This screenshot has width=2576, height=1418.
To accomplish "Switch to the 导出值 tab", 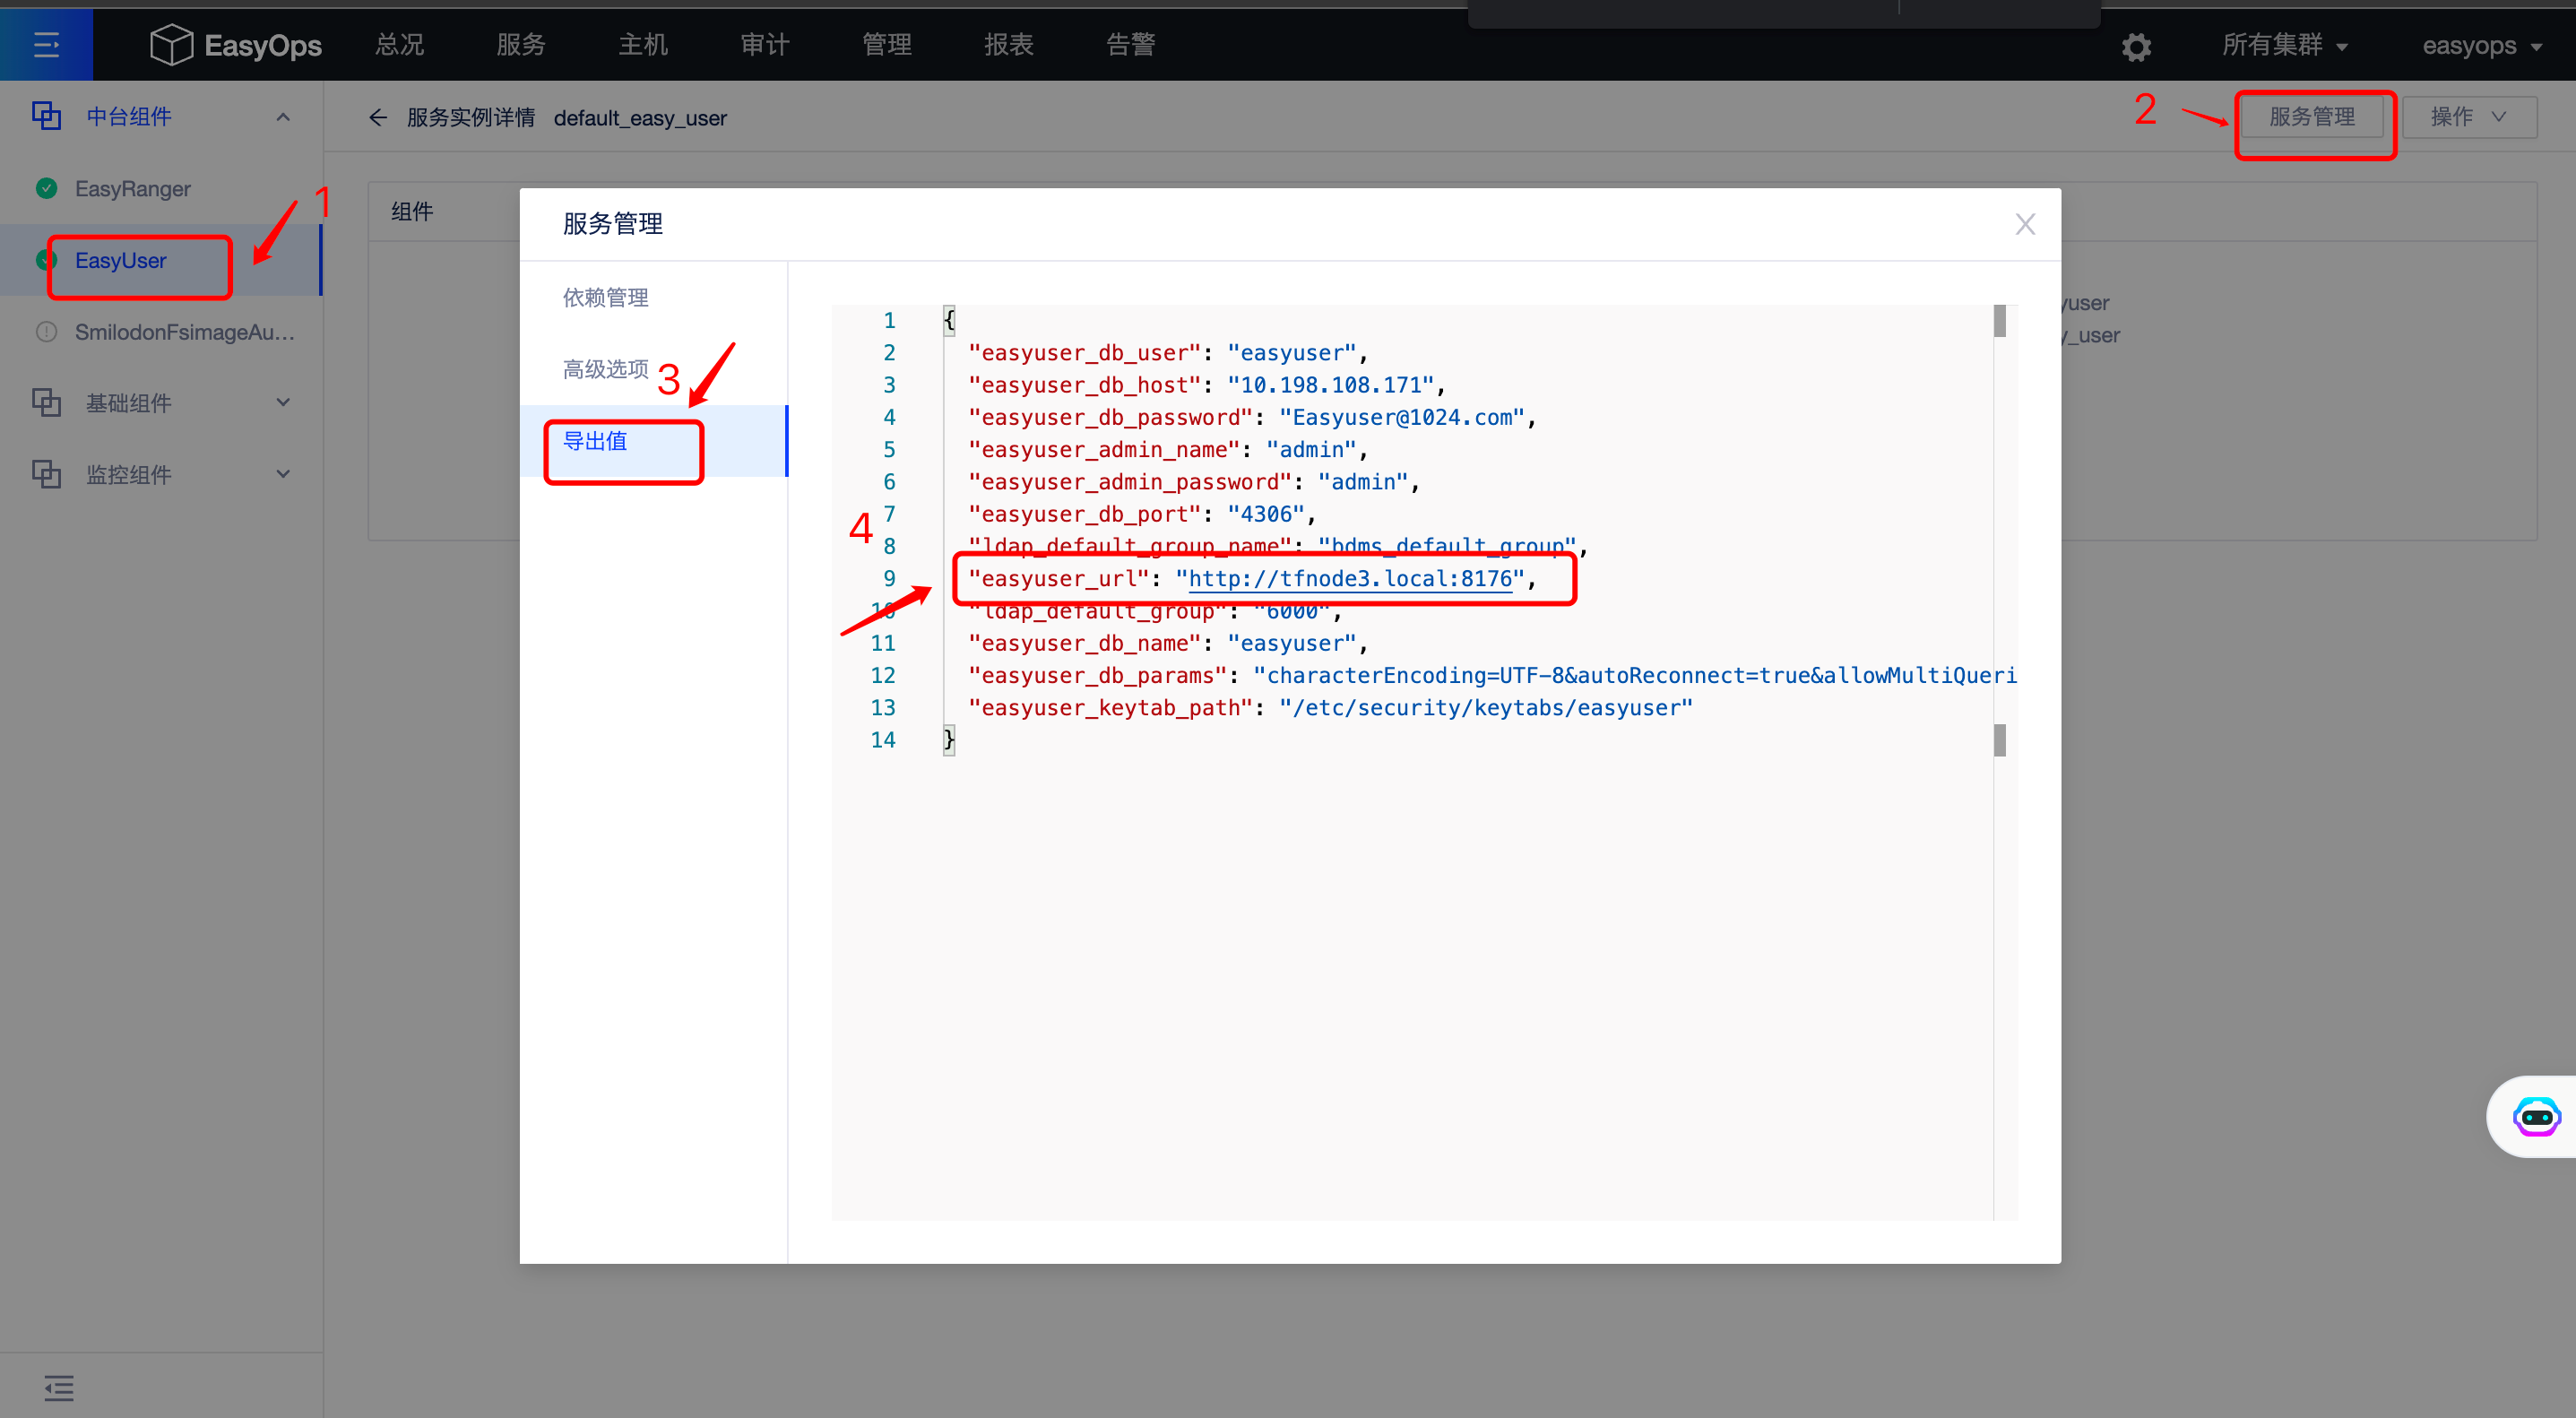I will tap(595, 441).
